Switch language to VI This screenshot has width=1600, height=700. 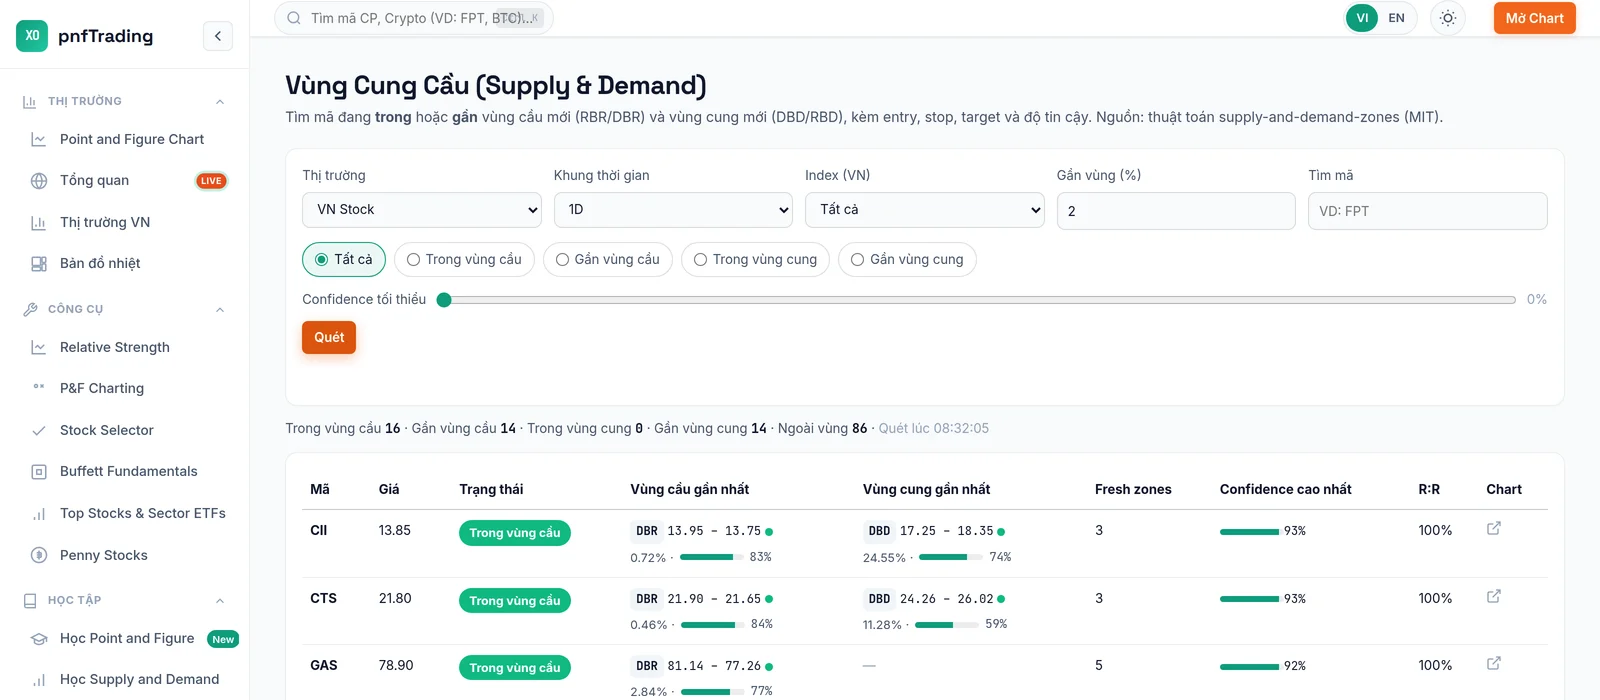point(1362,18)
